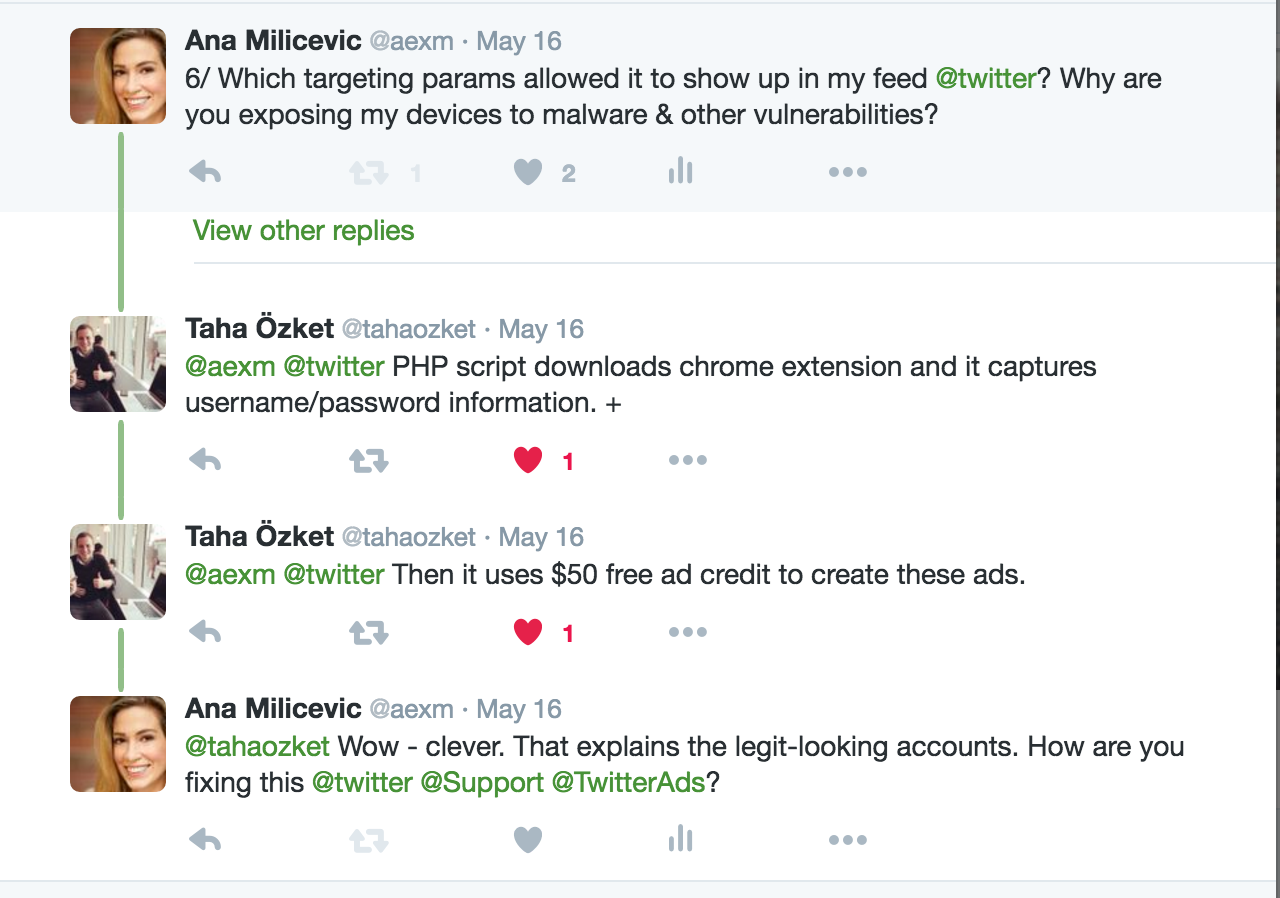
Task: Click View other replies link
Action: point(303,231)
